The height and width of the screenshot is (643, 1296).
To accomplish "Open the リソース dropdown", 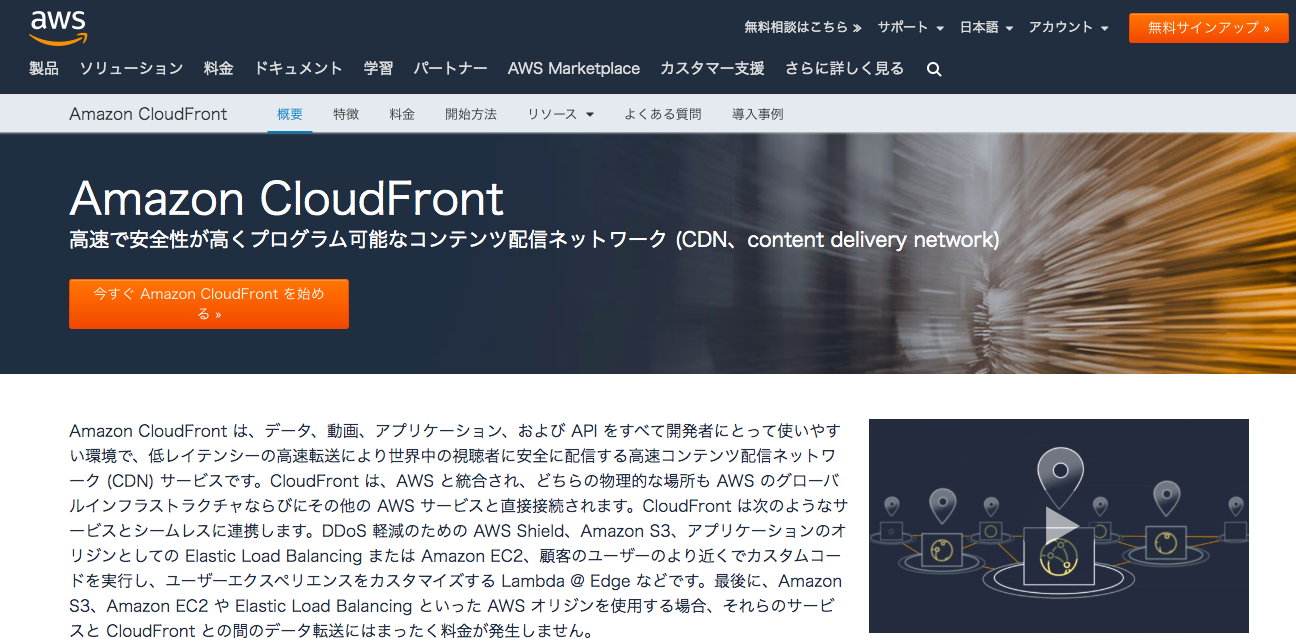I will click(x=561, y=114).
